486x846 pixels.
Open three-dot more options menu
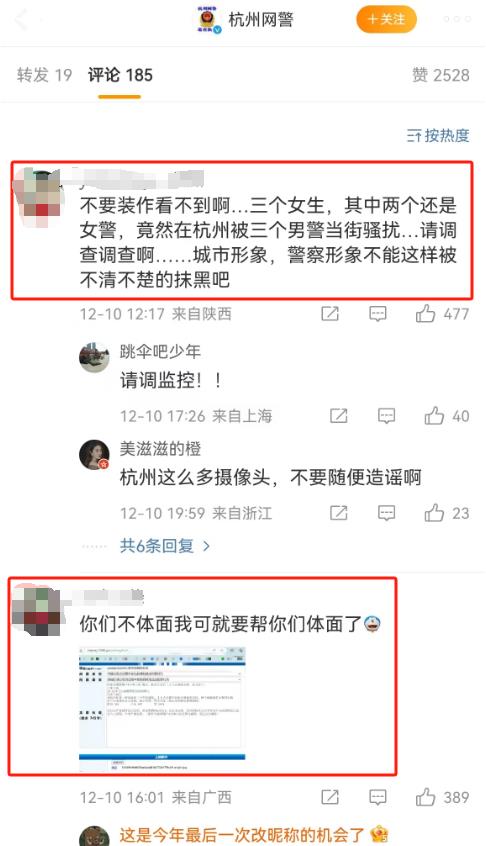[x=457, y=19]
